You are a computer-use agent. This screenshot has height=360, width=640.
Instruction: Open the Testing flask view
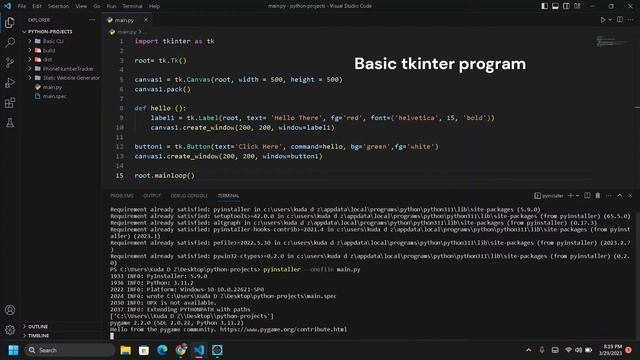10,122
